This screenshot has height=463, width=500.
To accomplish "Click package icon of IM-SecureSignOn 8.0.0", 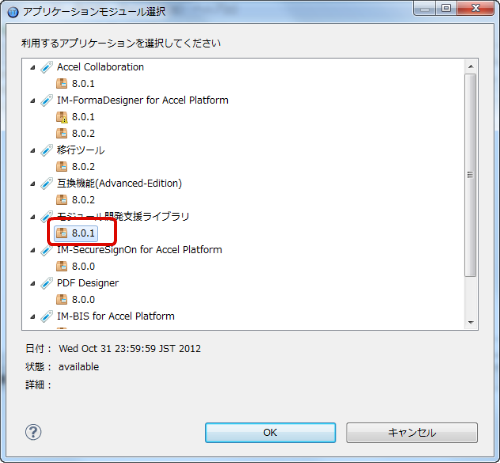I will 61,266.
